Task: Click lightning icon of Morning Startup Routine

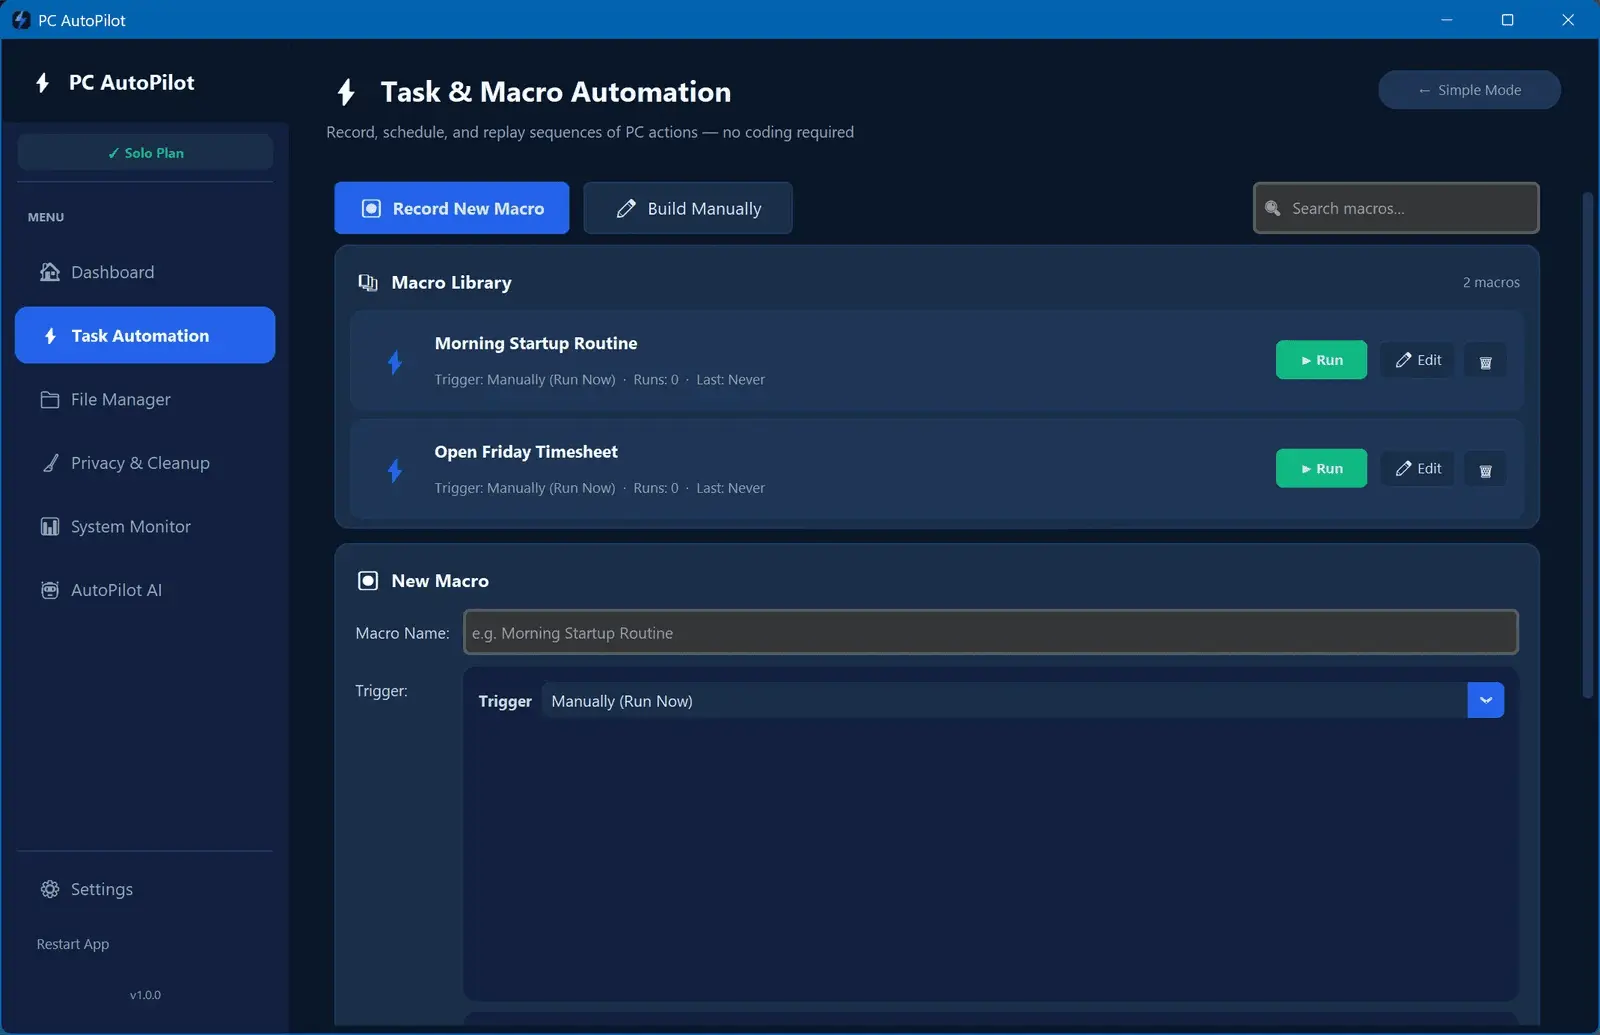Action: click(395, 362)
